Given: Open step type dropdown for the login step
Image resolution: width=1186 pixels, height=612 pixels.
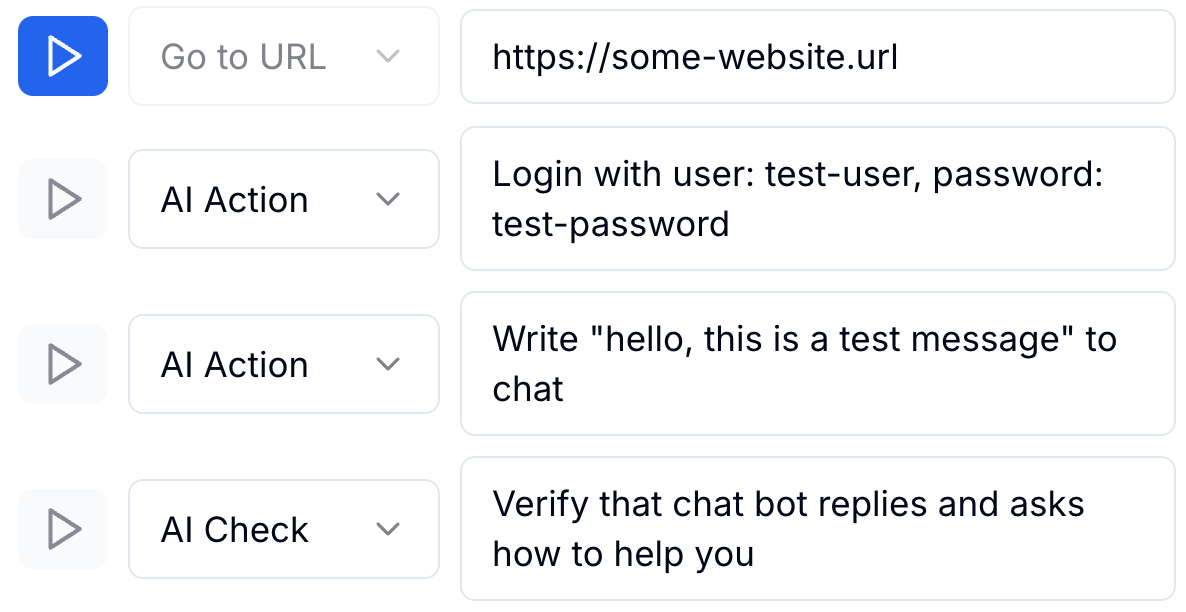Looking at the screenshot, I should coord(283,199).
